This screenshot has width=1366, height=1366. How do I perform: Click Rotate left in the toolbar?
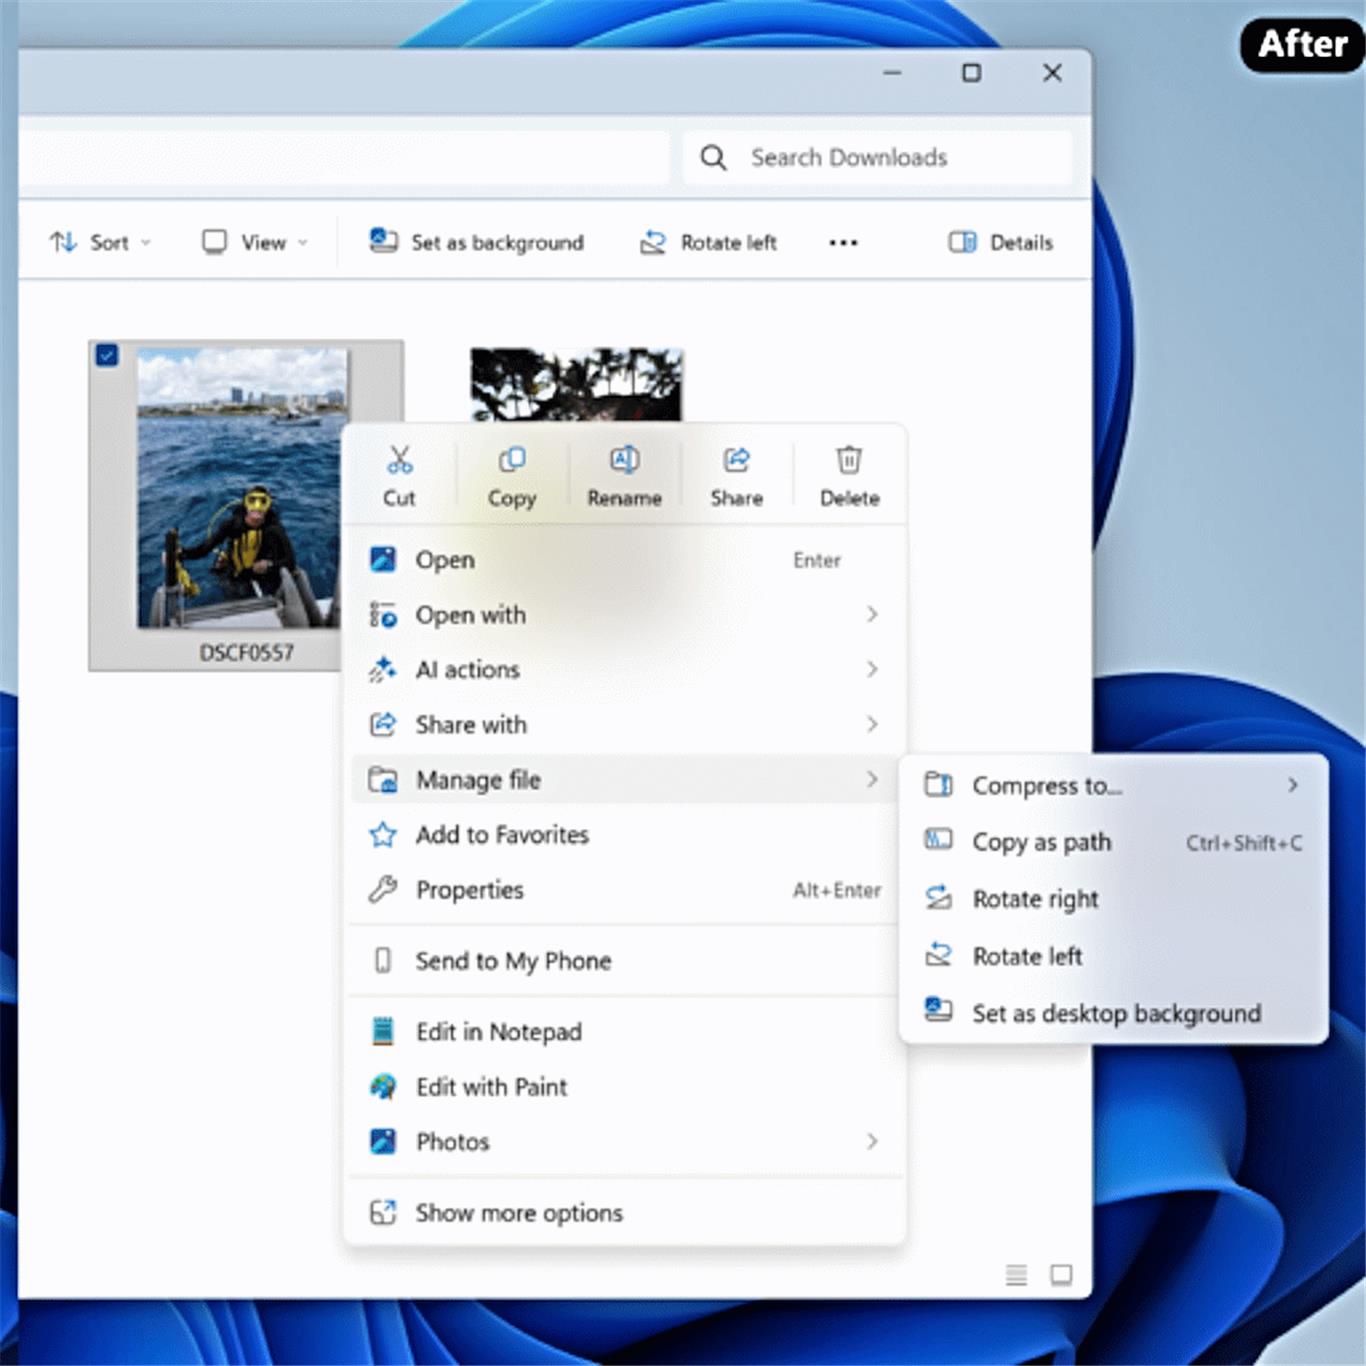708,242
